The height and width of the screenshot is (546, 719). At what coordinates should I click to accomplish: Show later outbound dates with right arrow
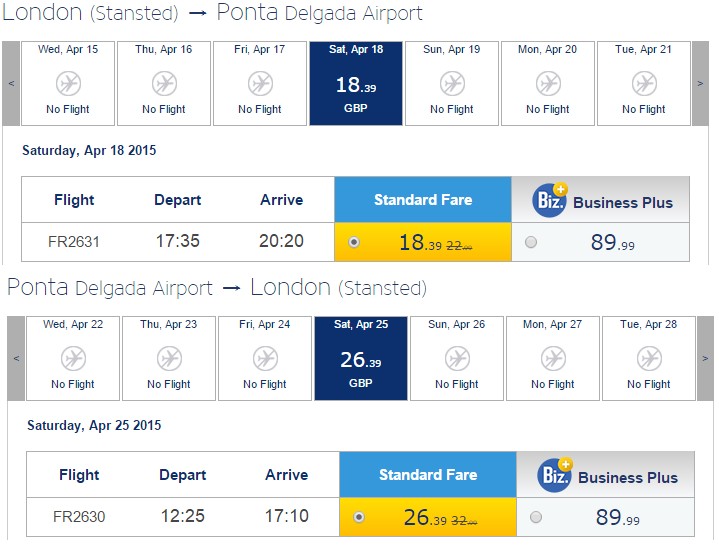click(700, 83)
